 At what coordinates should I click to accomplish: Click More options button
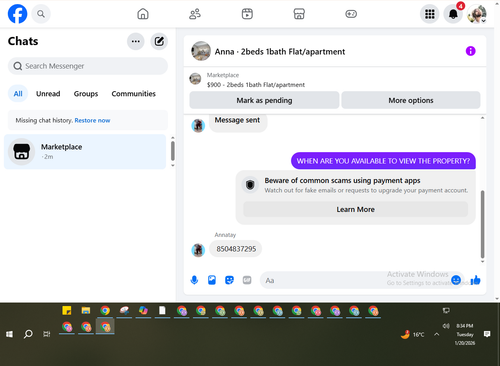click(411, 100)
